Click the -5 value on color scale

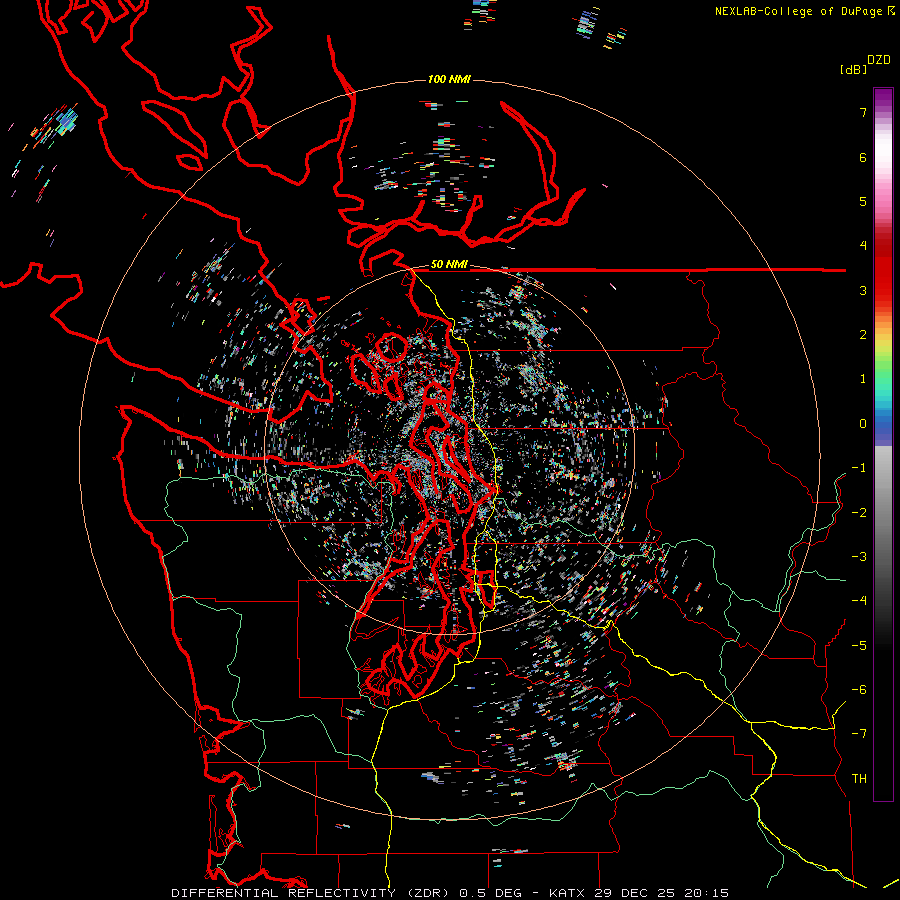pyautogui.click(x=859, y=646)
